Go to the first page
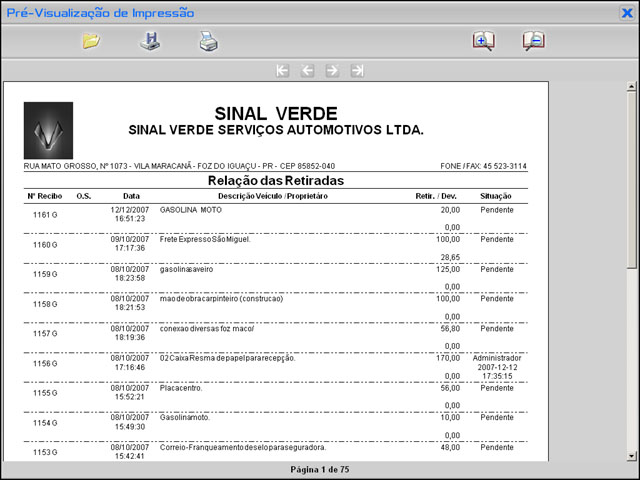 282,71
